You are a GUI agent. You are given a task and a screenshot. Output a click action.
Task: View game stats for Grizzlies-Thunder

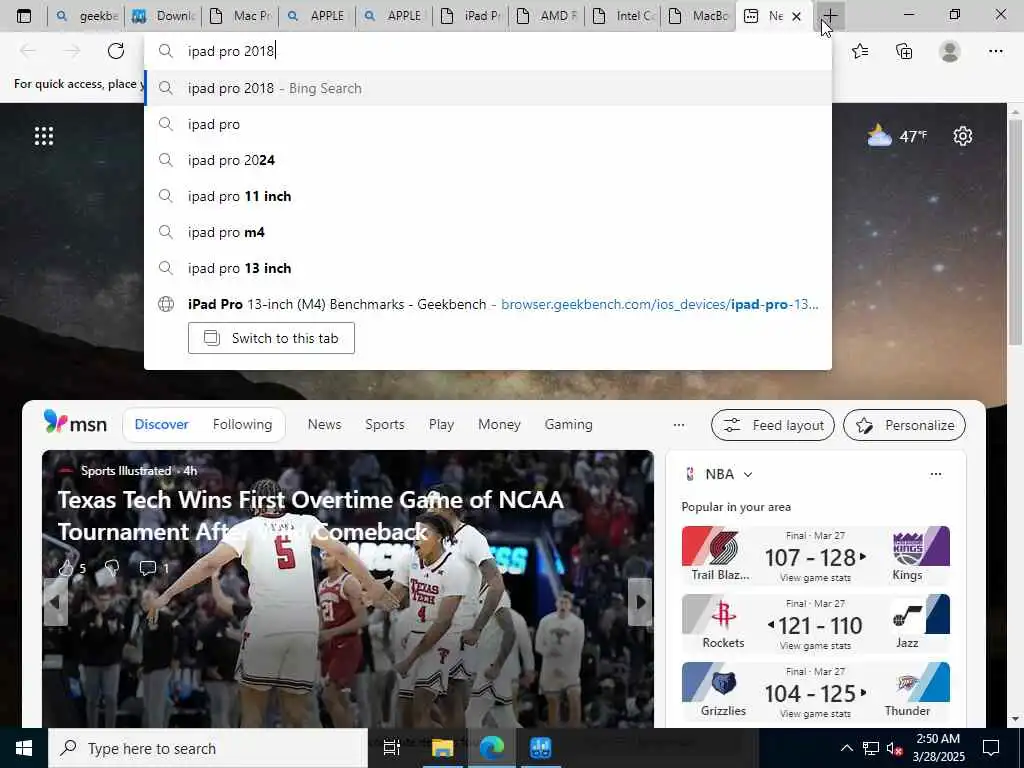(x=815, y=713)
